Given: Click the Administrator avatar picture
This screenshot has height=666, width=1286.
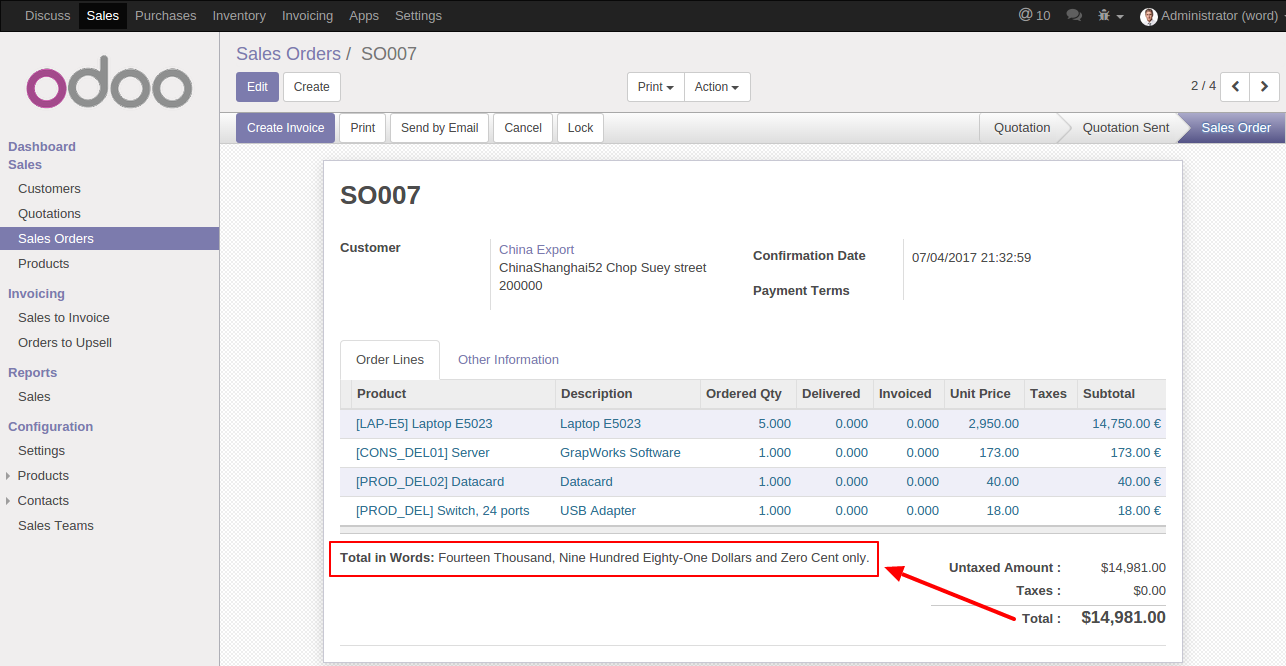Looking at the screenshot, I should [x=1148, y=16].
